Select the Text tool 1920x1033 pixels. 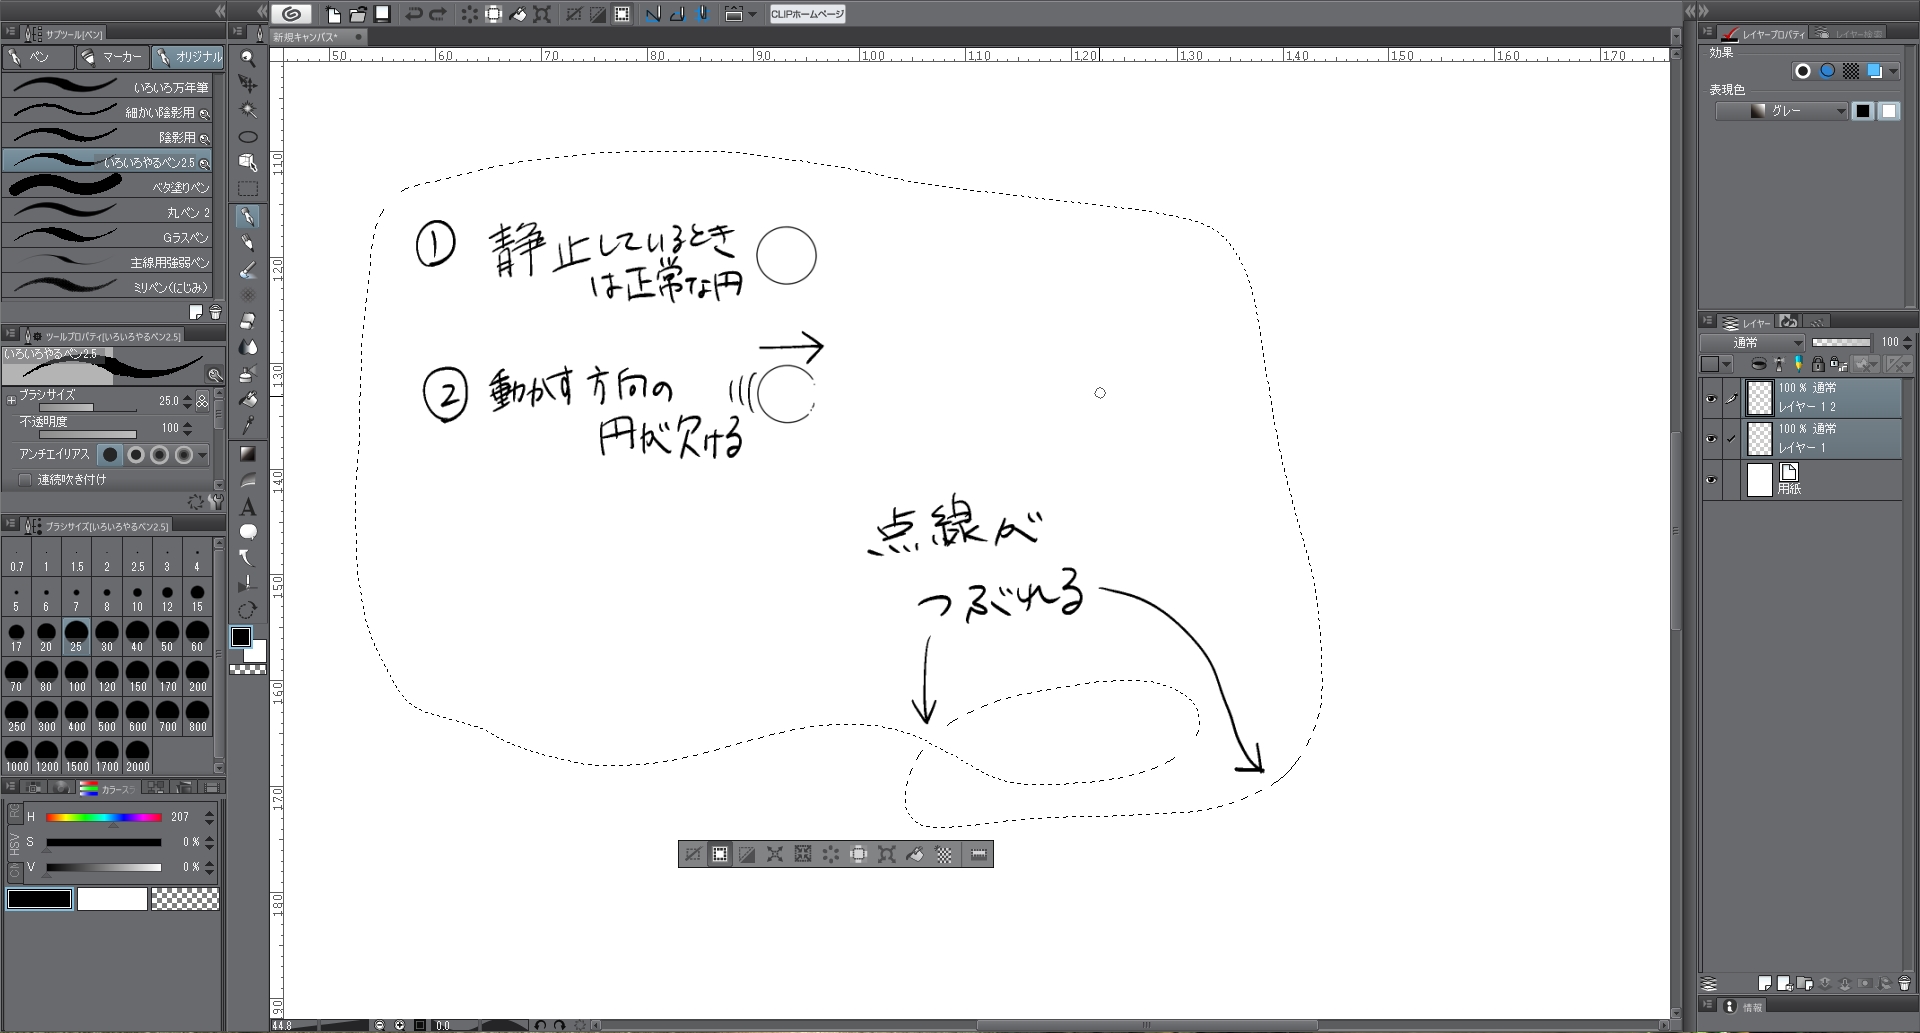pos(248,507)
